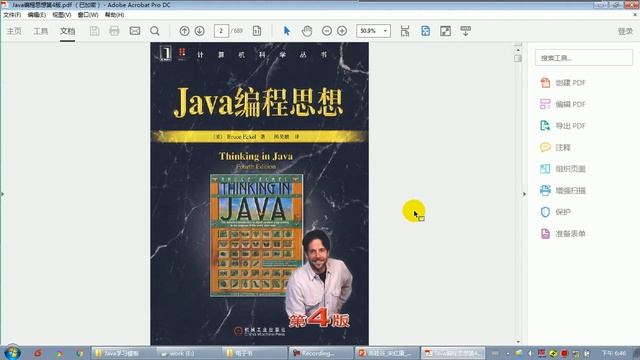640x360 pixels.
Task: Open the 准备表单 tool
Action: pyautogui.click(x=563, y=234)
